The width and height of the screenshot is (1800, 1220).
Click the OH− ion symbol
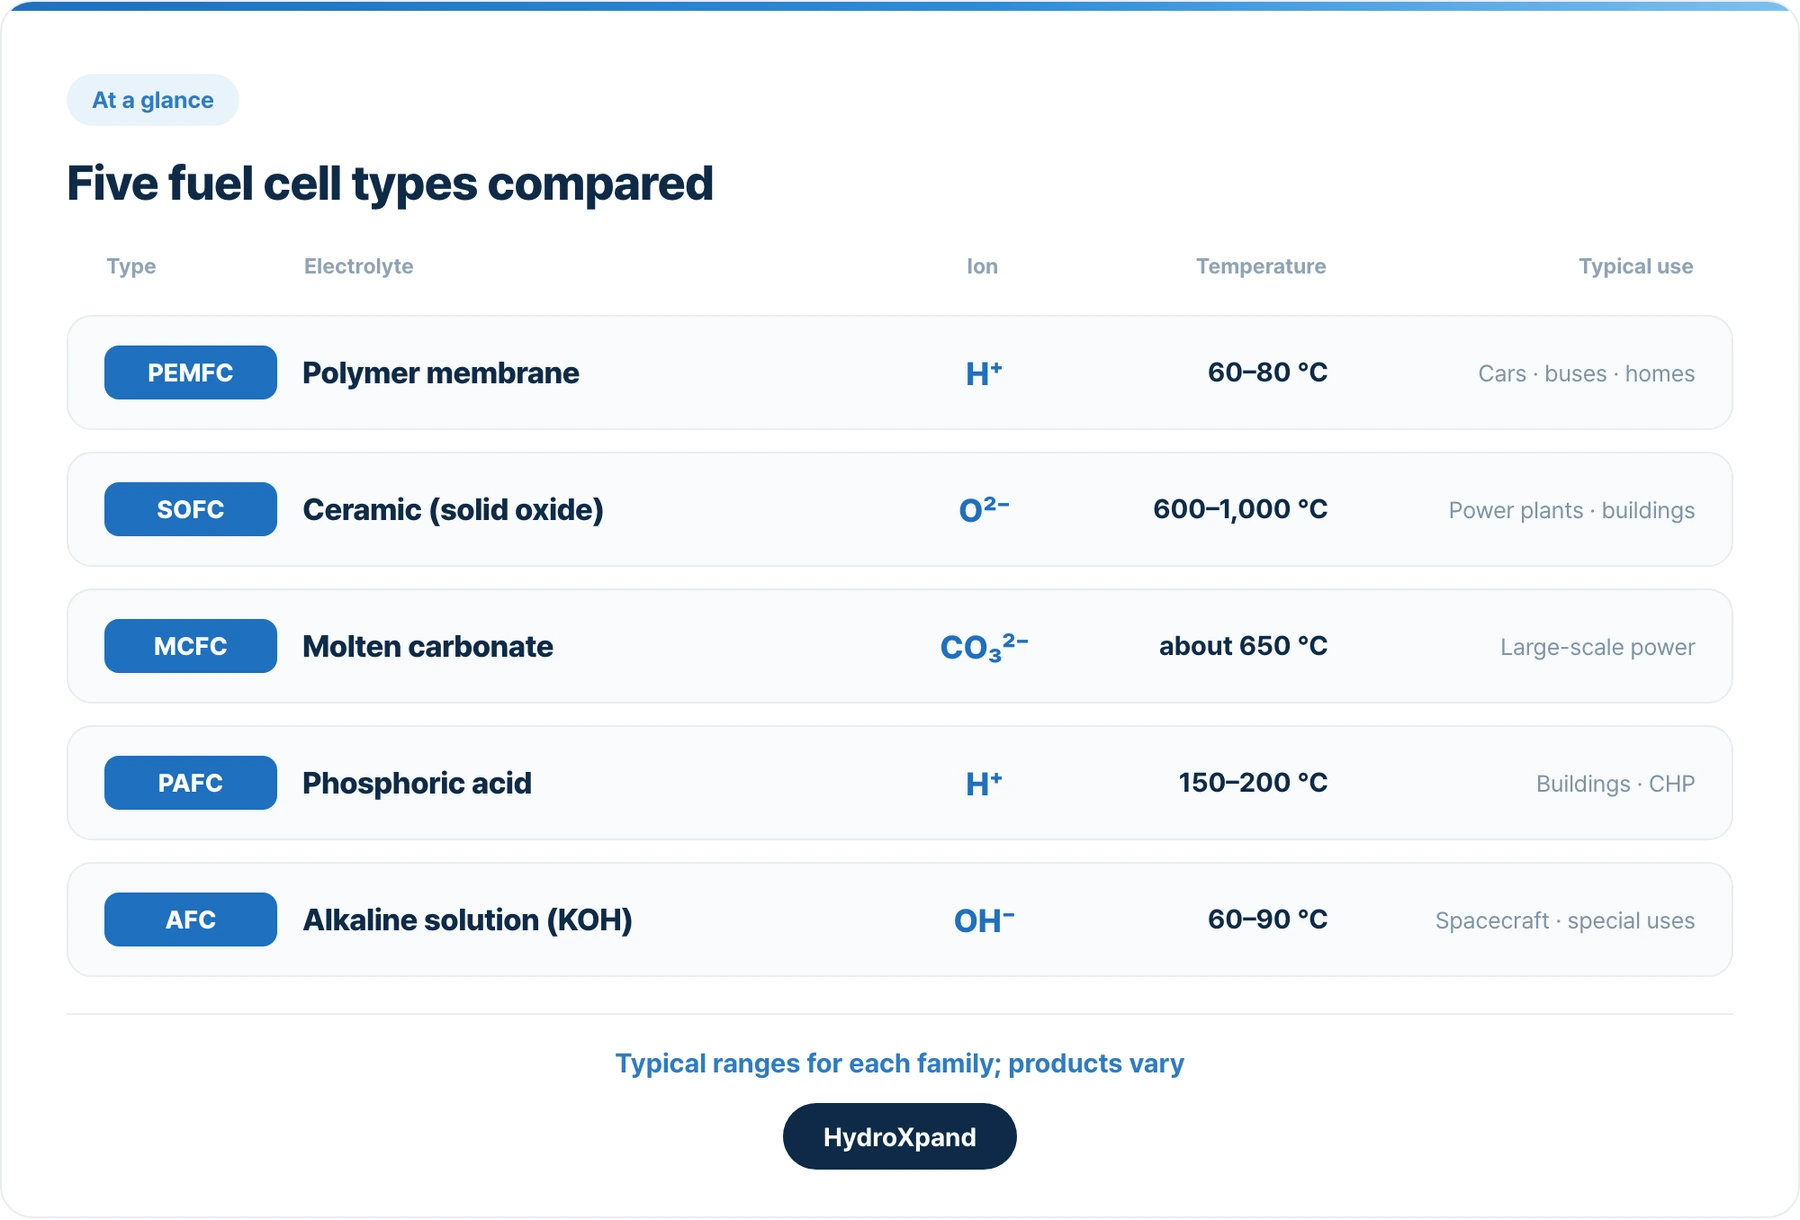point(984,920)
